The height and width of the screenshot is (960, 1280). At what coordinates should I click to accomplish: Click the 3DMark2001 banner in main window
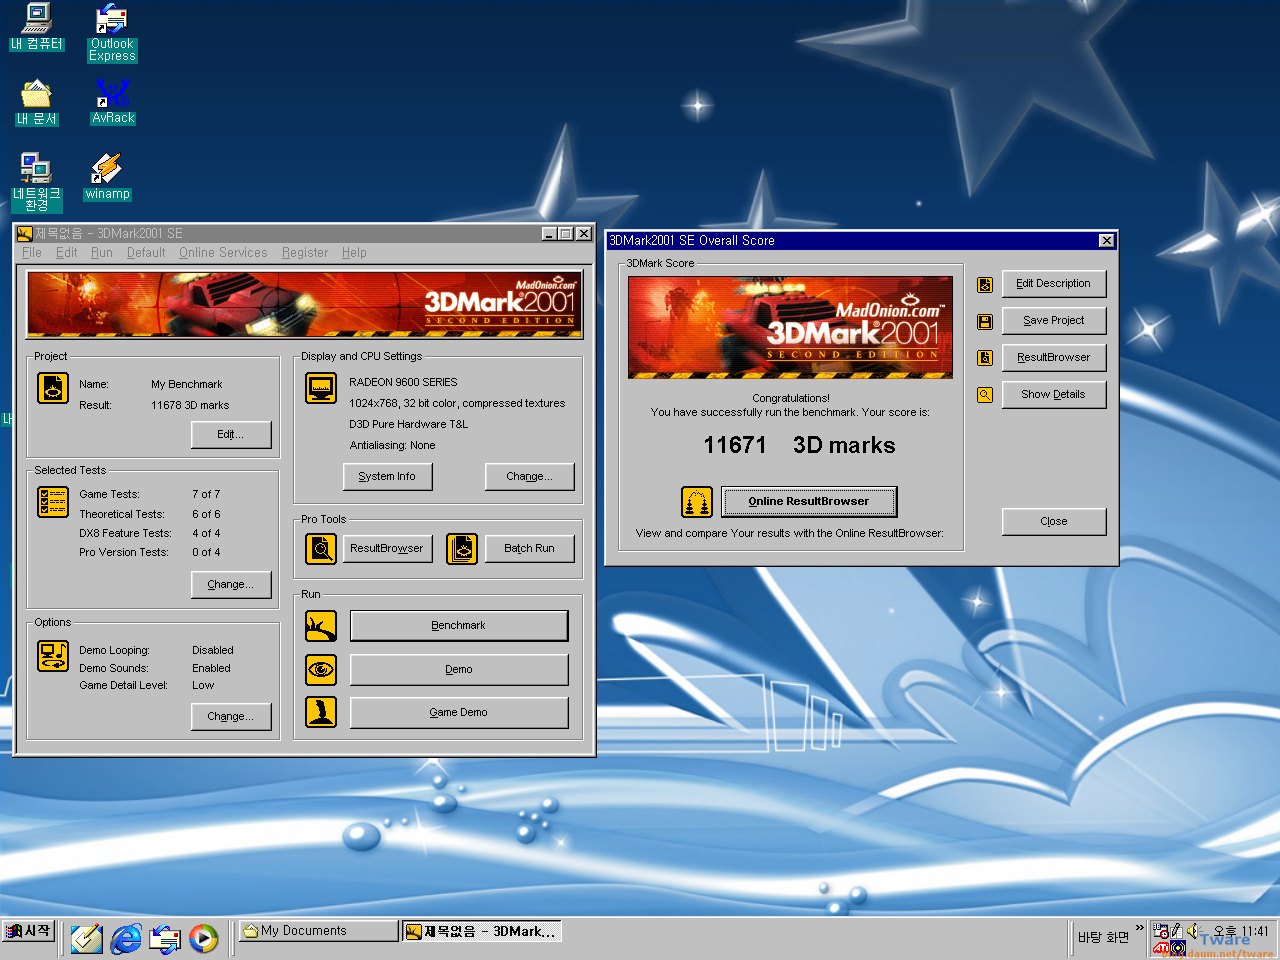(x=305, y=305)
